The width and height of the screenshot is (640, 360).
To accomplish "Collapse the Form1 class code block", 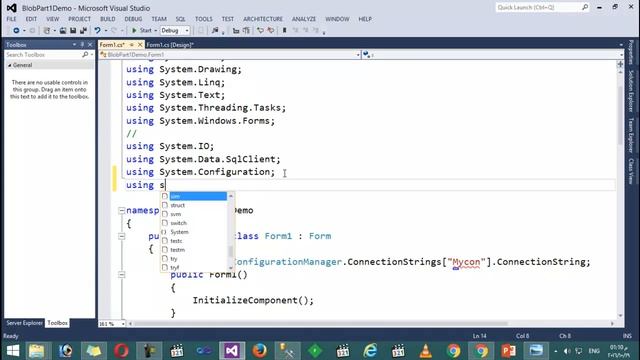I will tap(121, 236).
